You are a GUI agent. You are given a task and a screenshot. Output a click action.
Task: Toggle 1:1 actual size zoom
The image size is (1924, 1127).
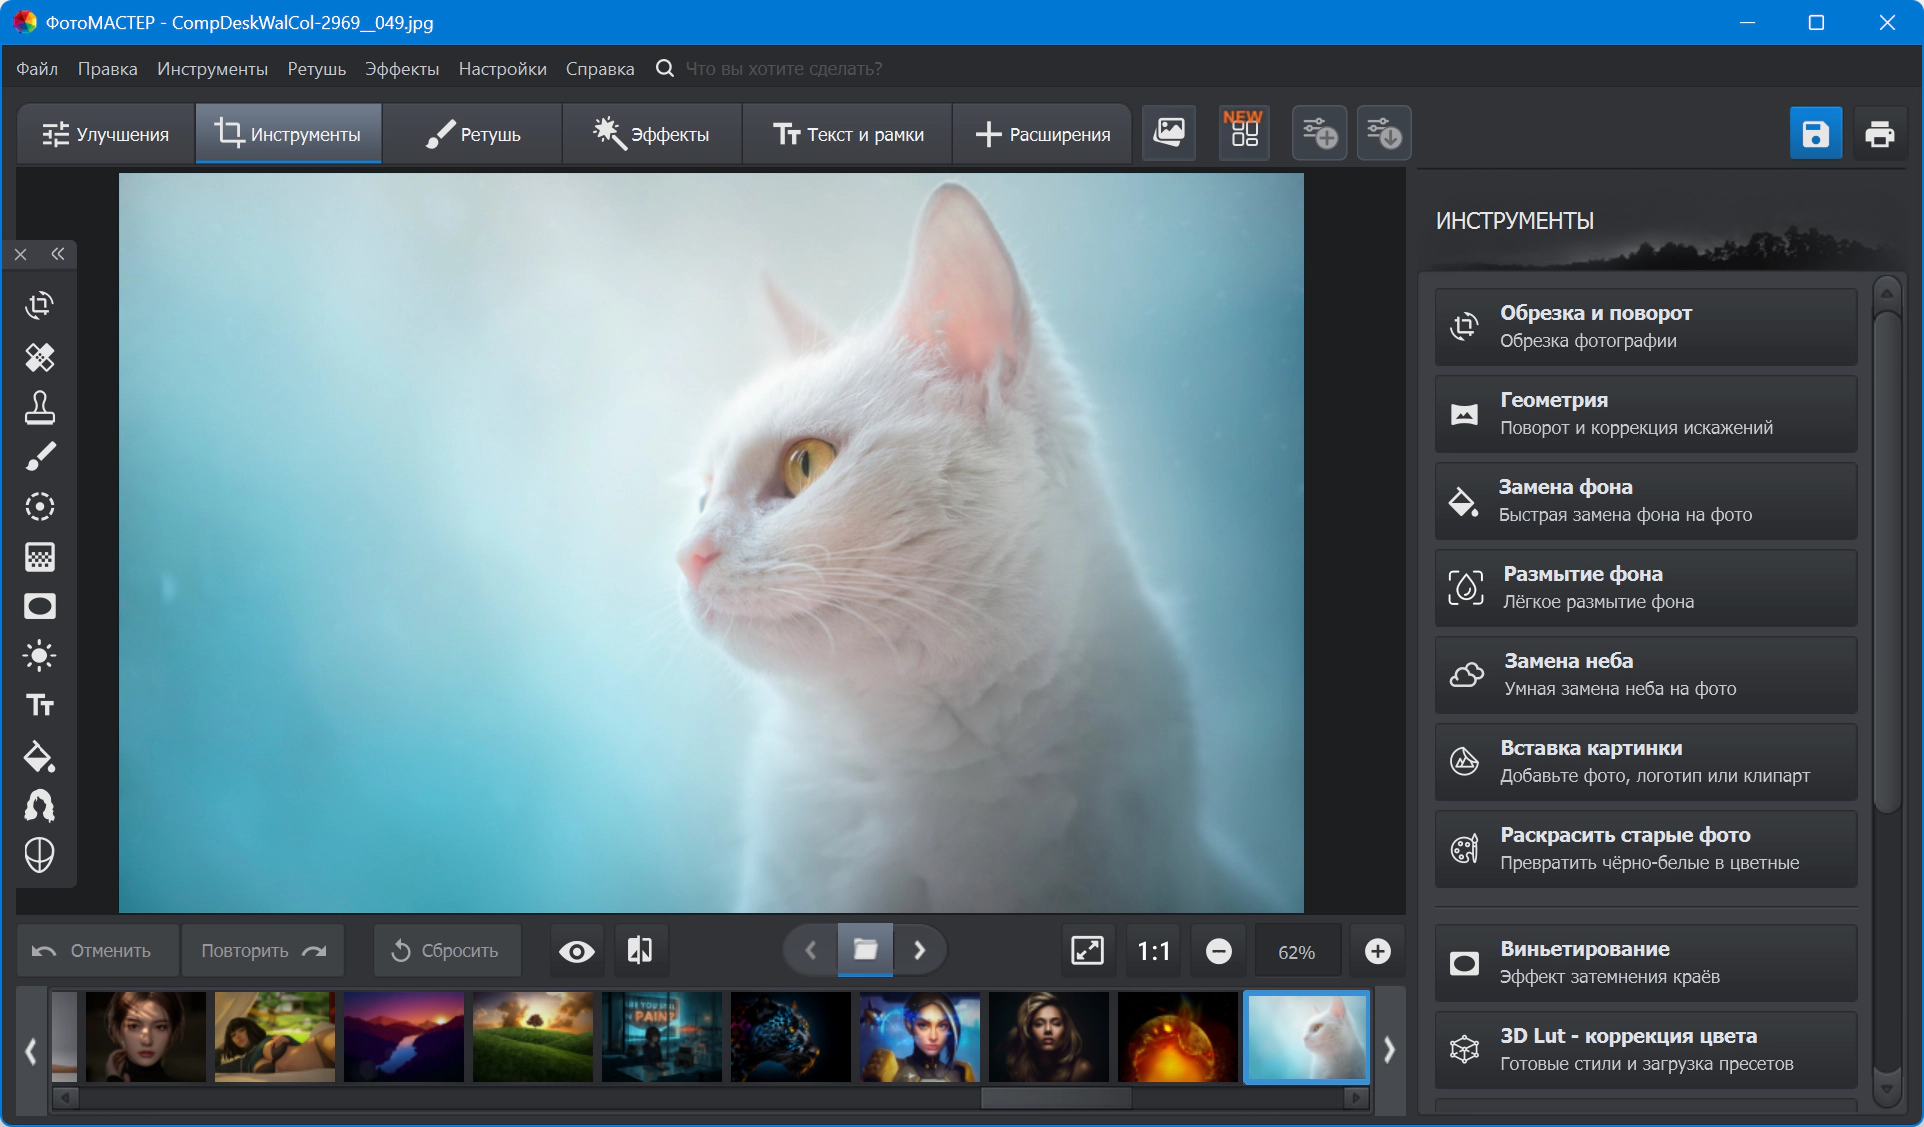coord(1153,951)
